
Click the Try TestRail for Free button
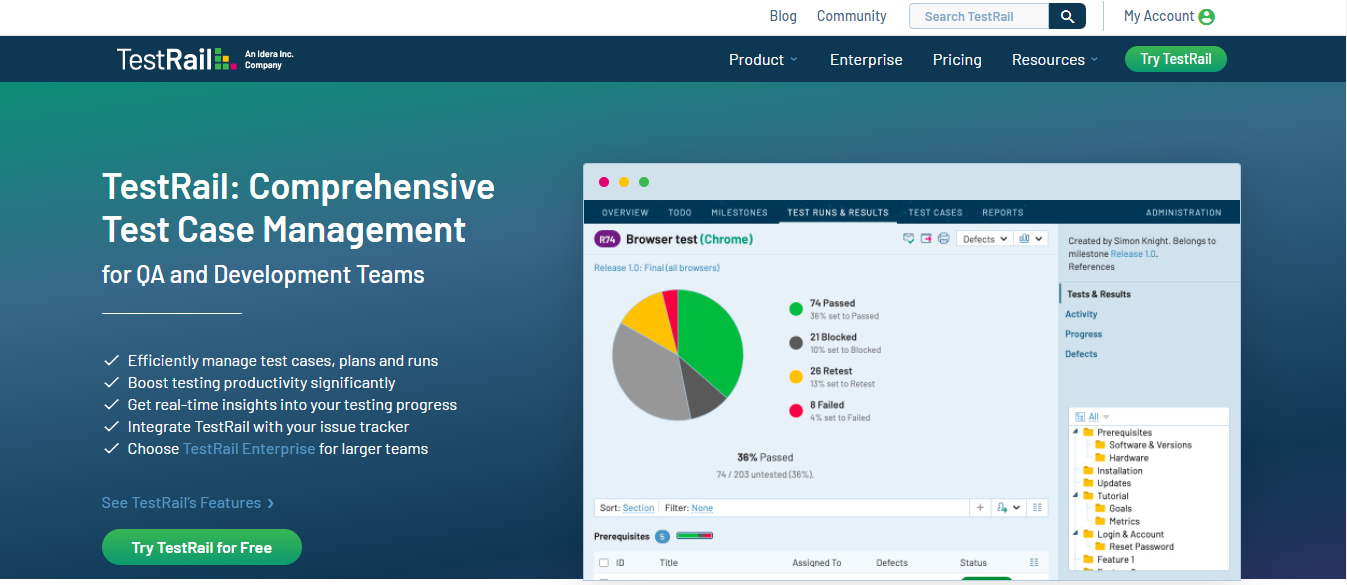point(202,547)
